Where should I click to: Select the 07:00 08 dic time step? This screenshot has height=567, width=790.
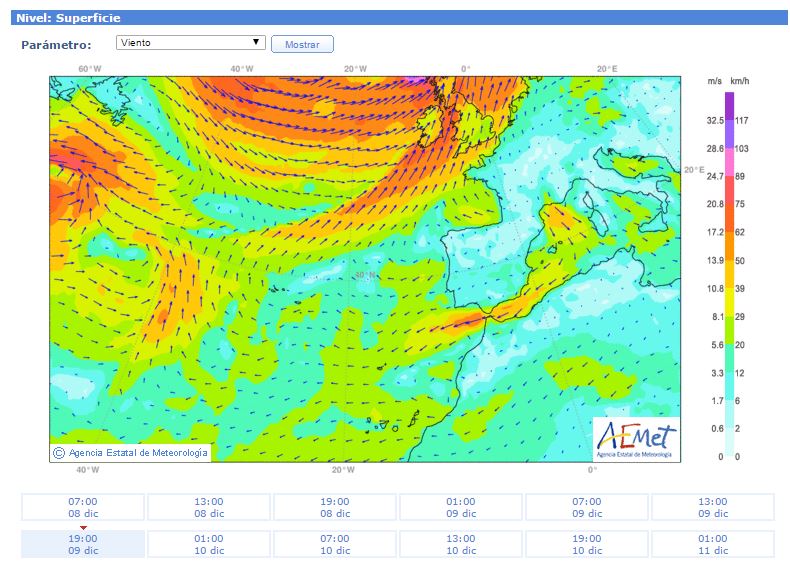(x=83, y=507)
